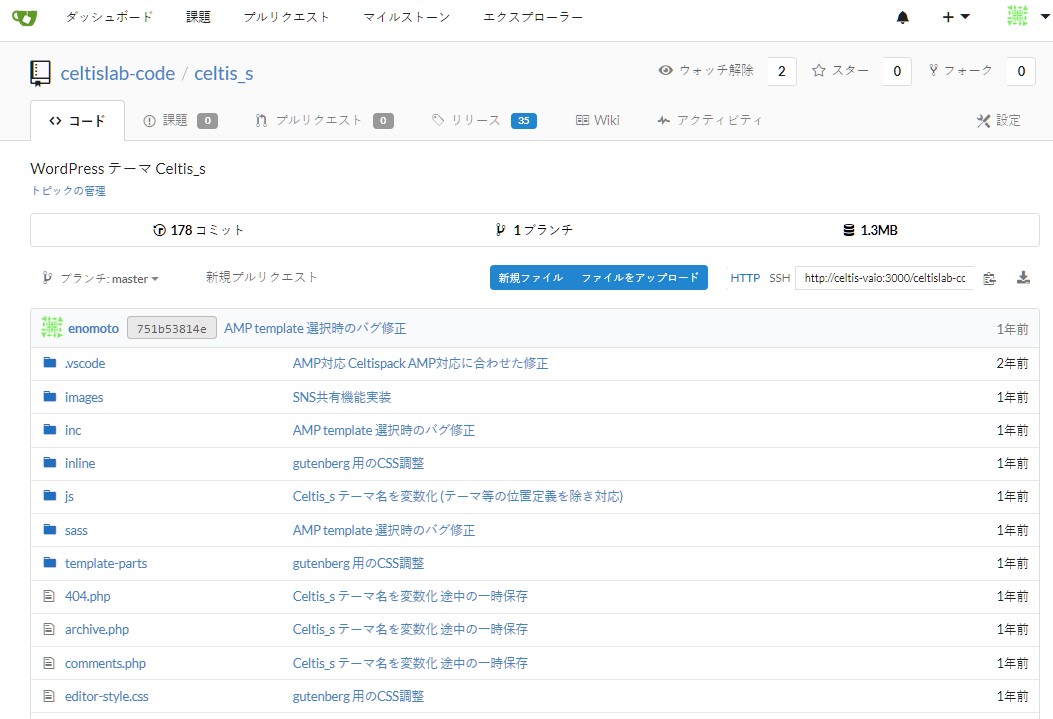Open プルリクエスト in the top menu

click(x=287, y=17)
